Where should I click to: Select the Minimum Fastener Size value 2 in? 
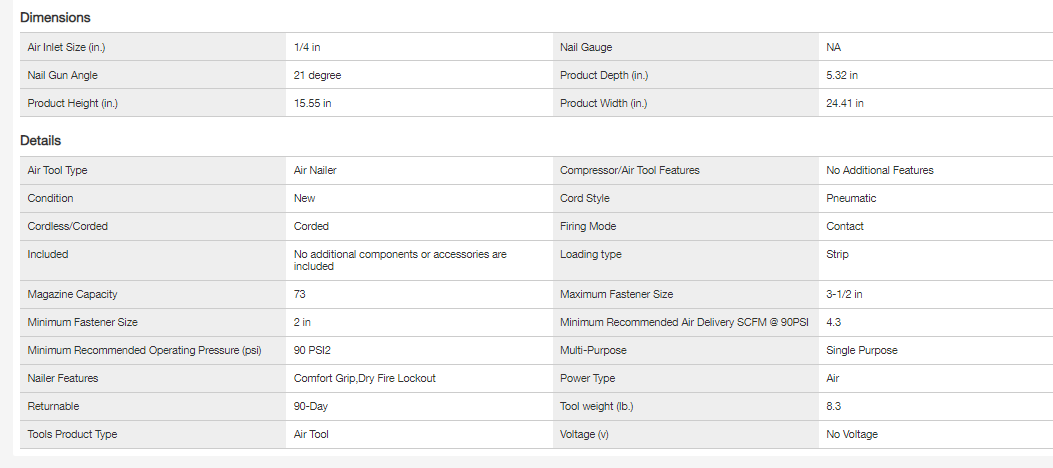pos(302,322)
